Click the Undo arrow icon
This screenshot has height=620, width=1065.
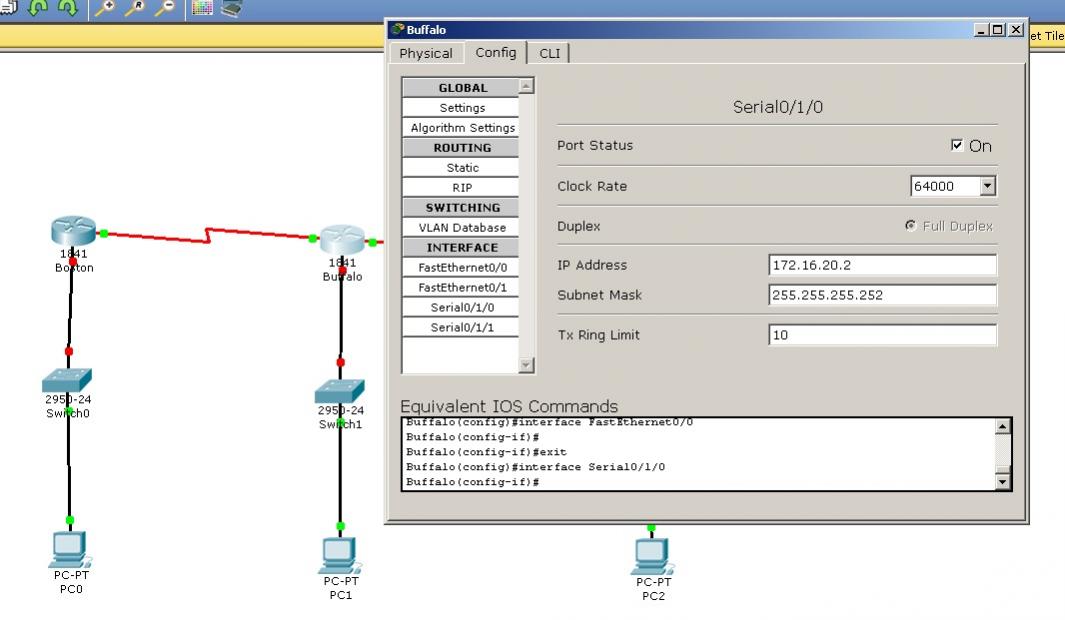coord(39,9)
